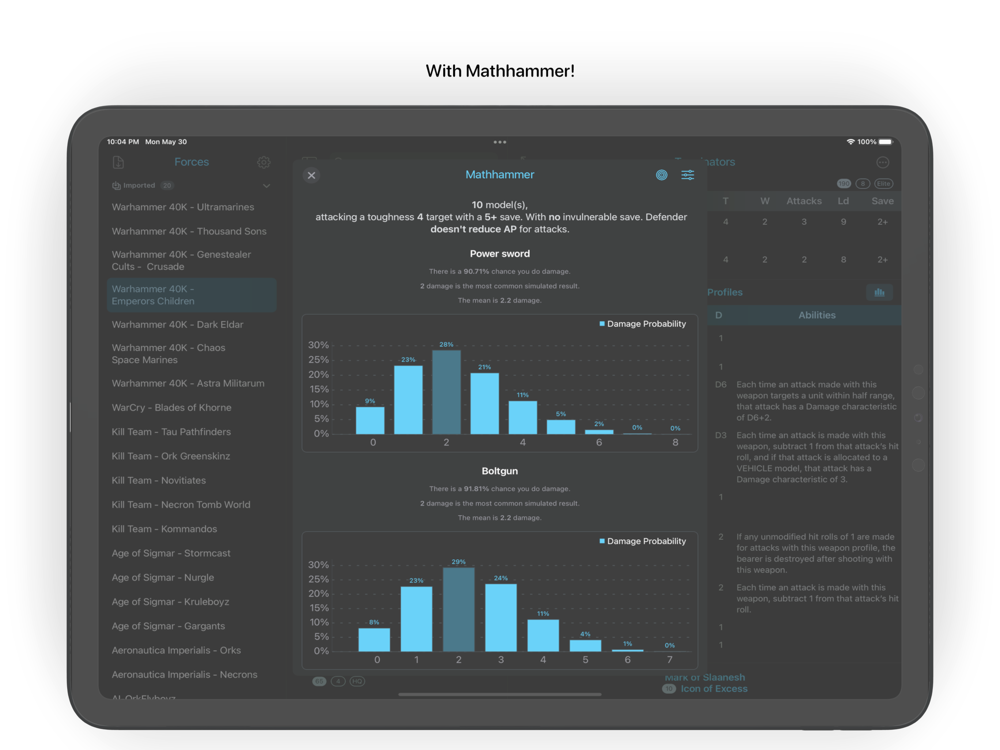Open the more options ellipsis icon
Screen dimensions: 1000x750
883,163
